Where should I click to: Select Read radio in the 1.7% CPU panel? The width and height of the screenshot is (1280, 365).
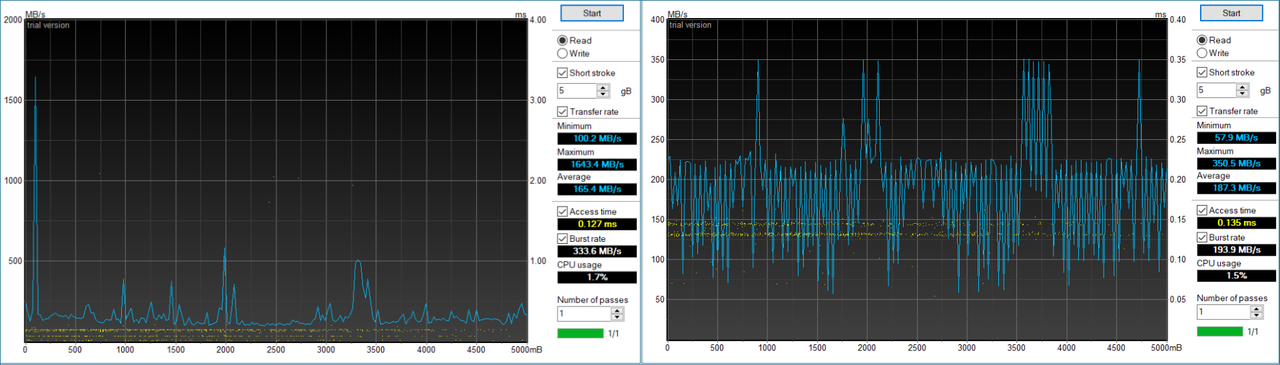[x=562, y=40]
